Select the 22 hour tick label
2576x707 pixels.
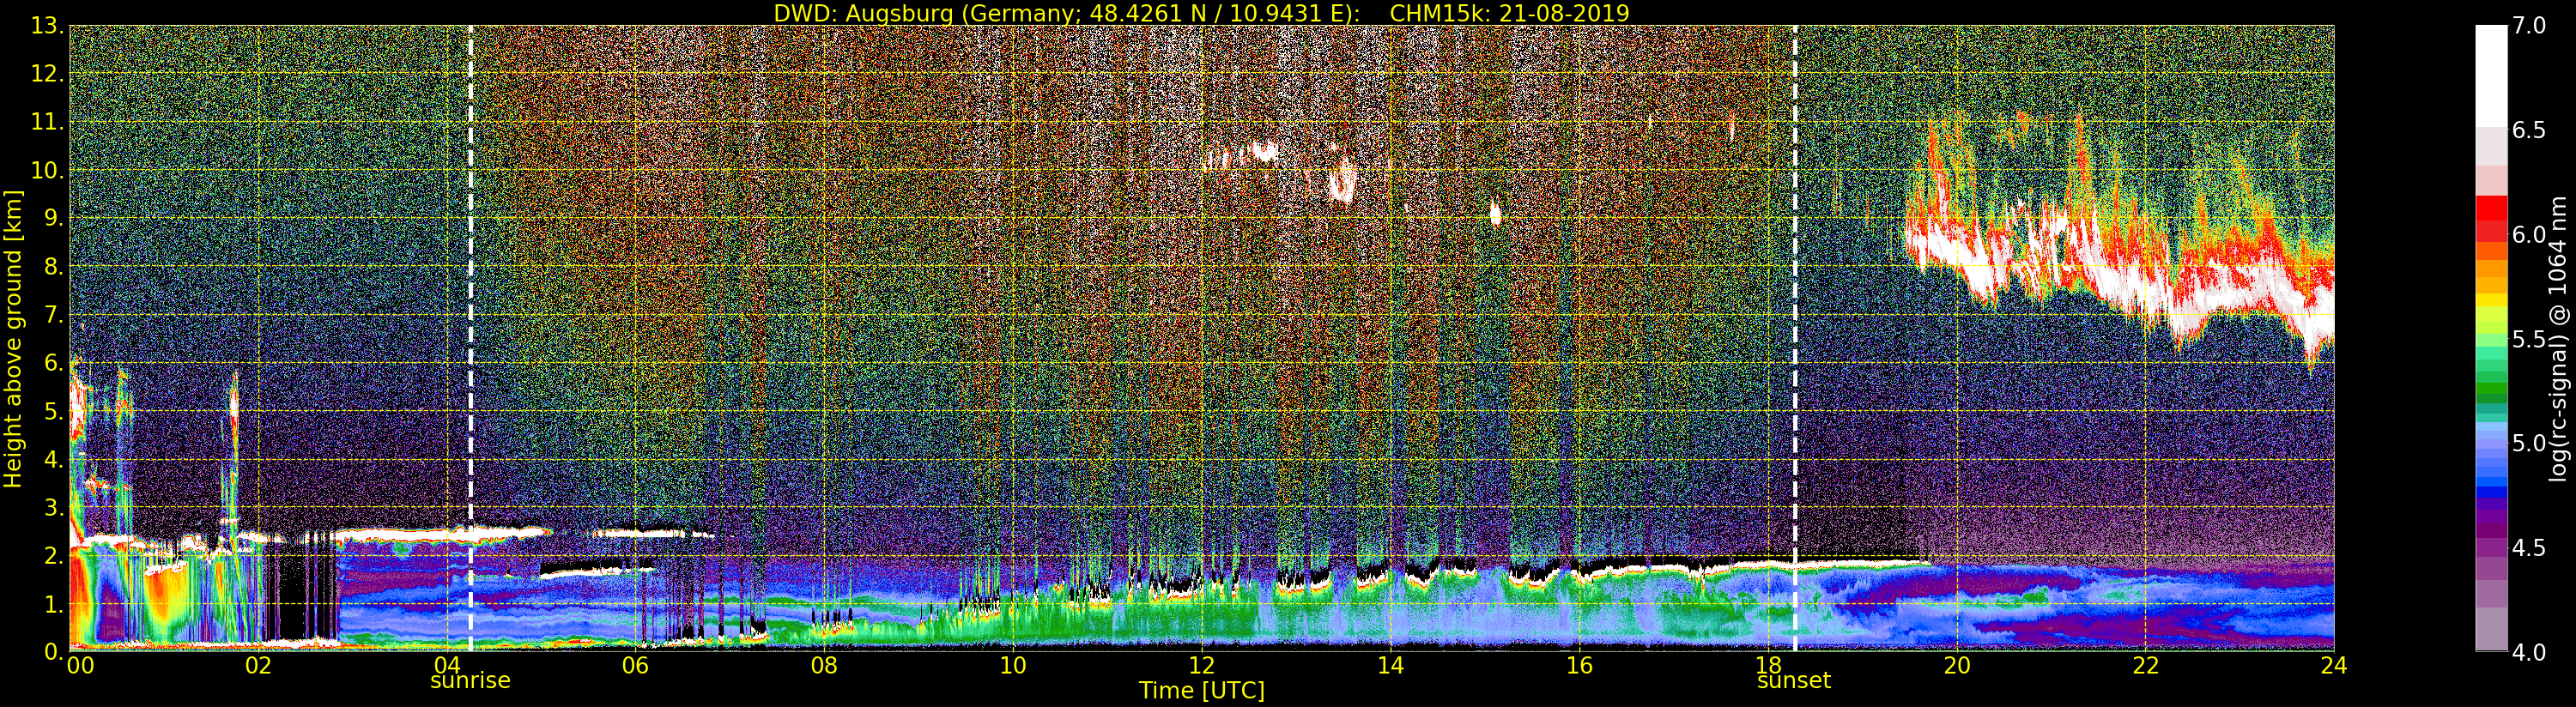click(x=2145, y=665)
